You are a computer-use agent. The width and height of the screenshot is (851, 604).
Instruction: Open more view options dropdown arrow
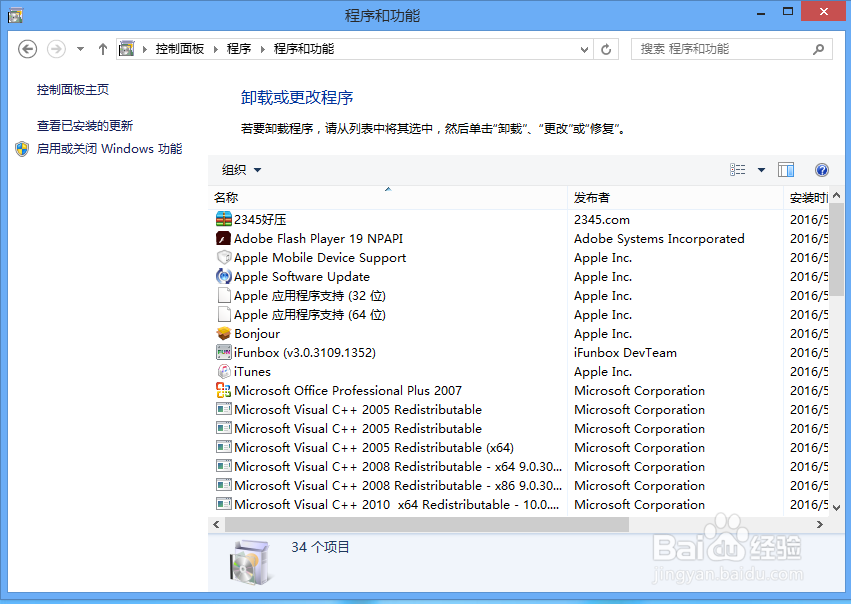point(761,170)
